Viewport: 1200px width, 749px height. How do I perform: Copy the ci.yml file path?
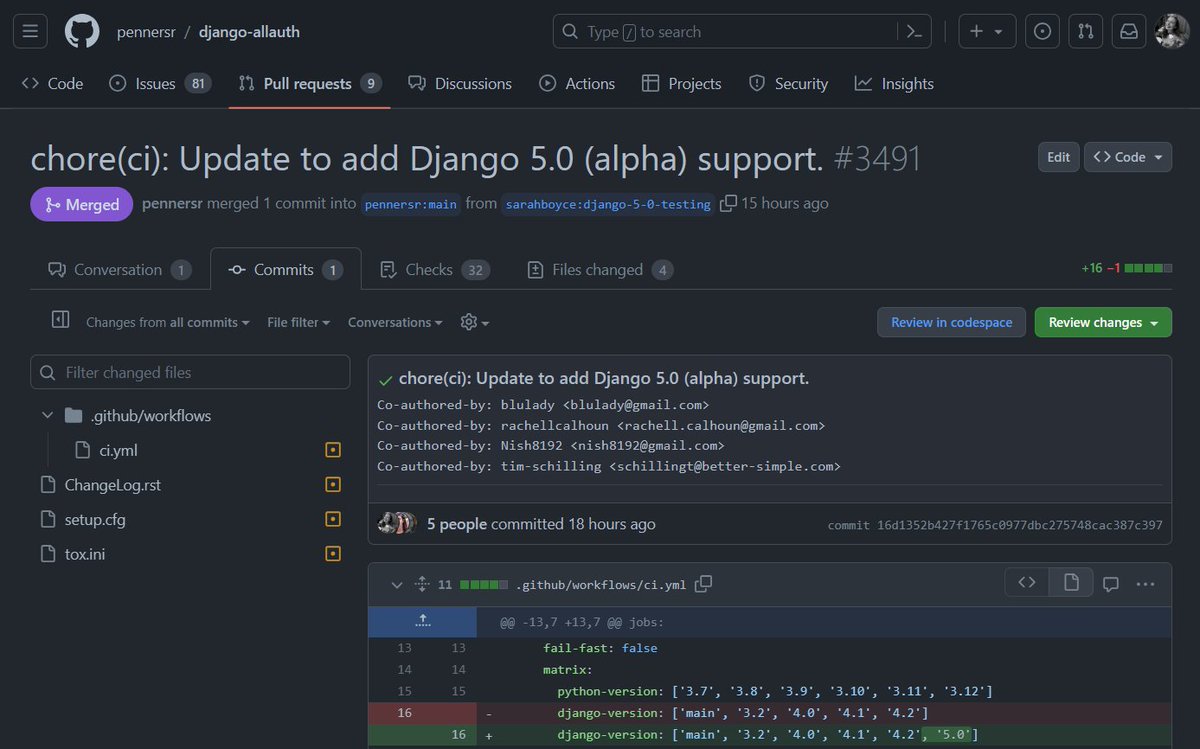(704, 583)
